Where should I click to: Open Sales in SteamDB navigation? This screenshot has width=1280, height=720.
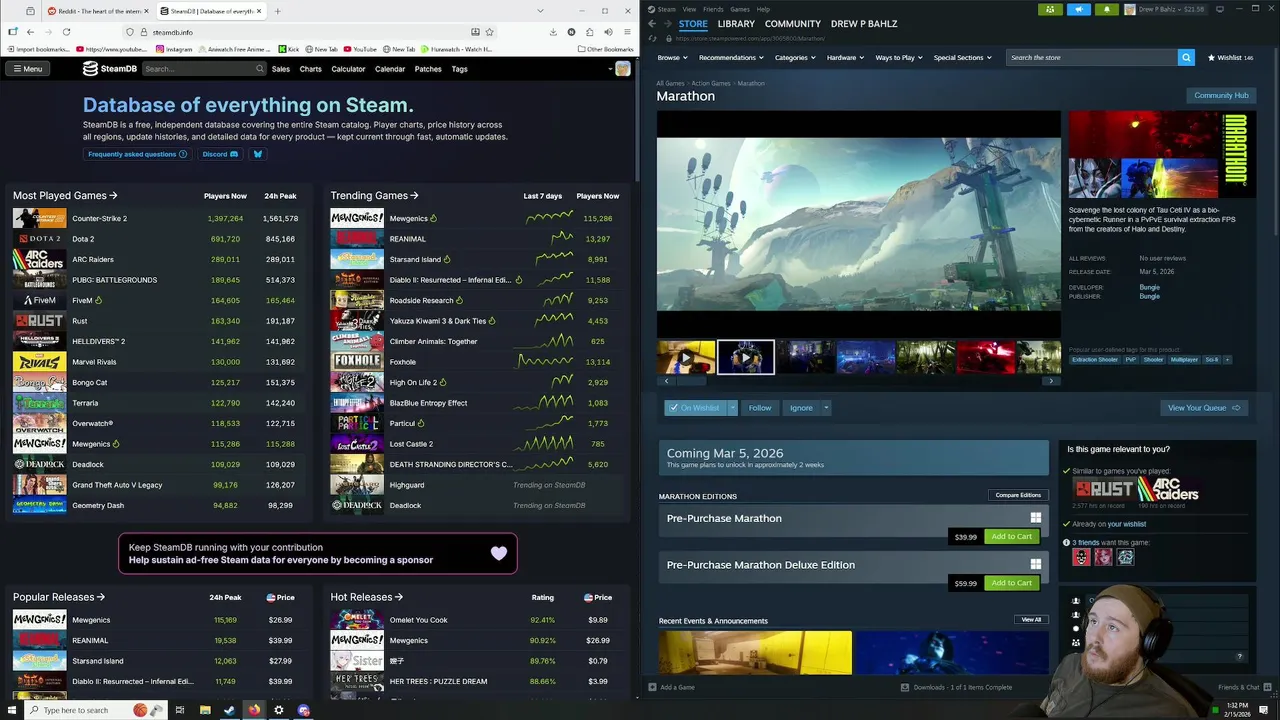[x=281, y=69]
